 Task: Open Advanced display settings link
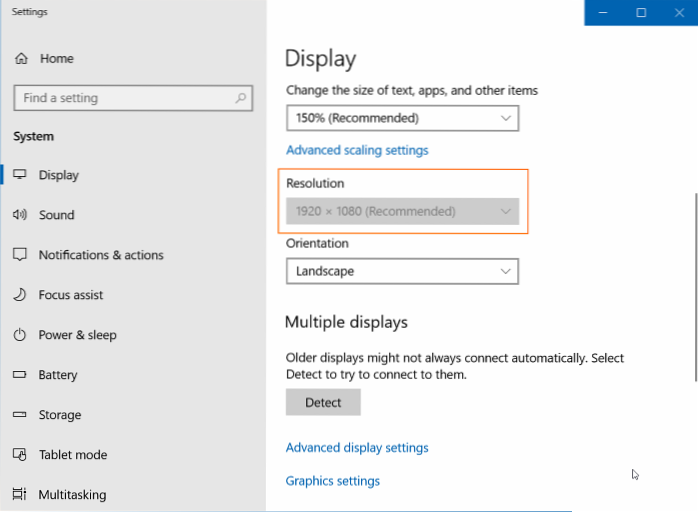click(357, 448)
